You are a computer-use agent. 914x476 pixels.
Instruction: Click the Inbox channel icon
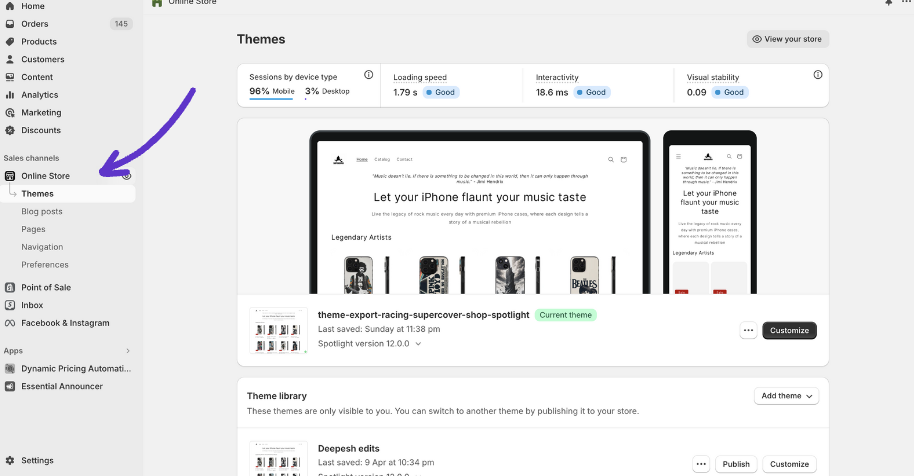point(10,305)
